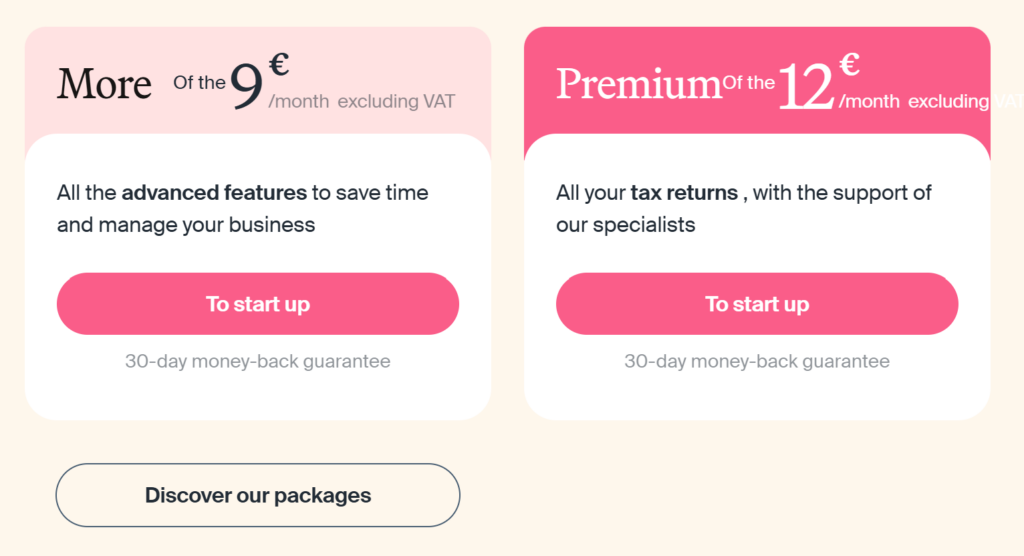Click the 'More' plan title

104,84
